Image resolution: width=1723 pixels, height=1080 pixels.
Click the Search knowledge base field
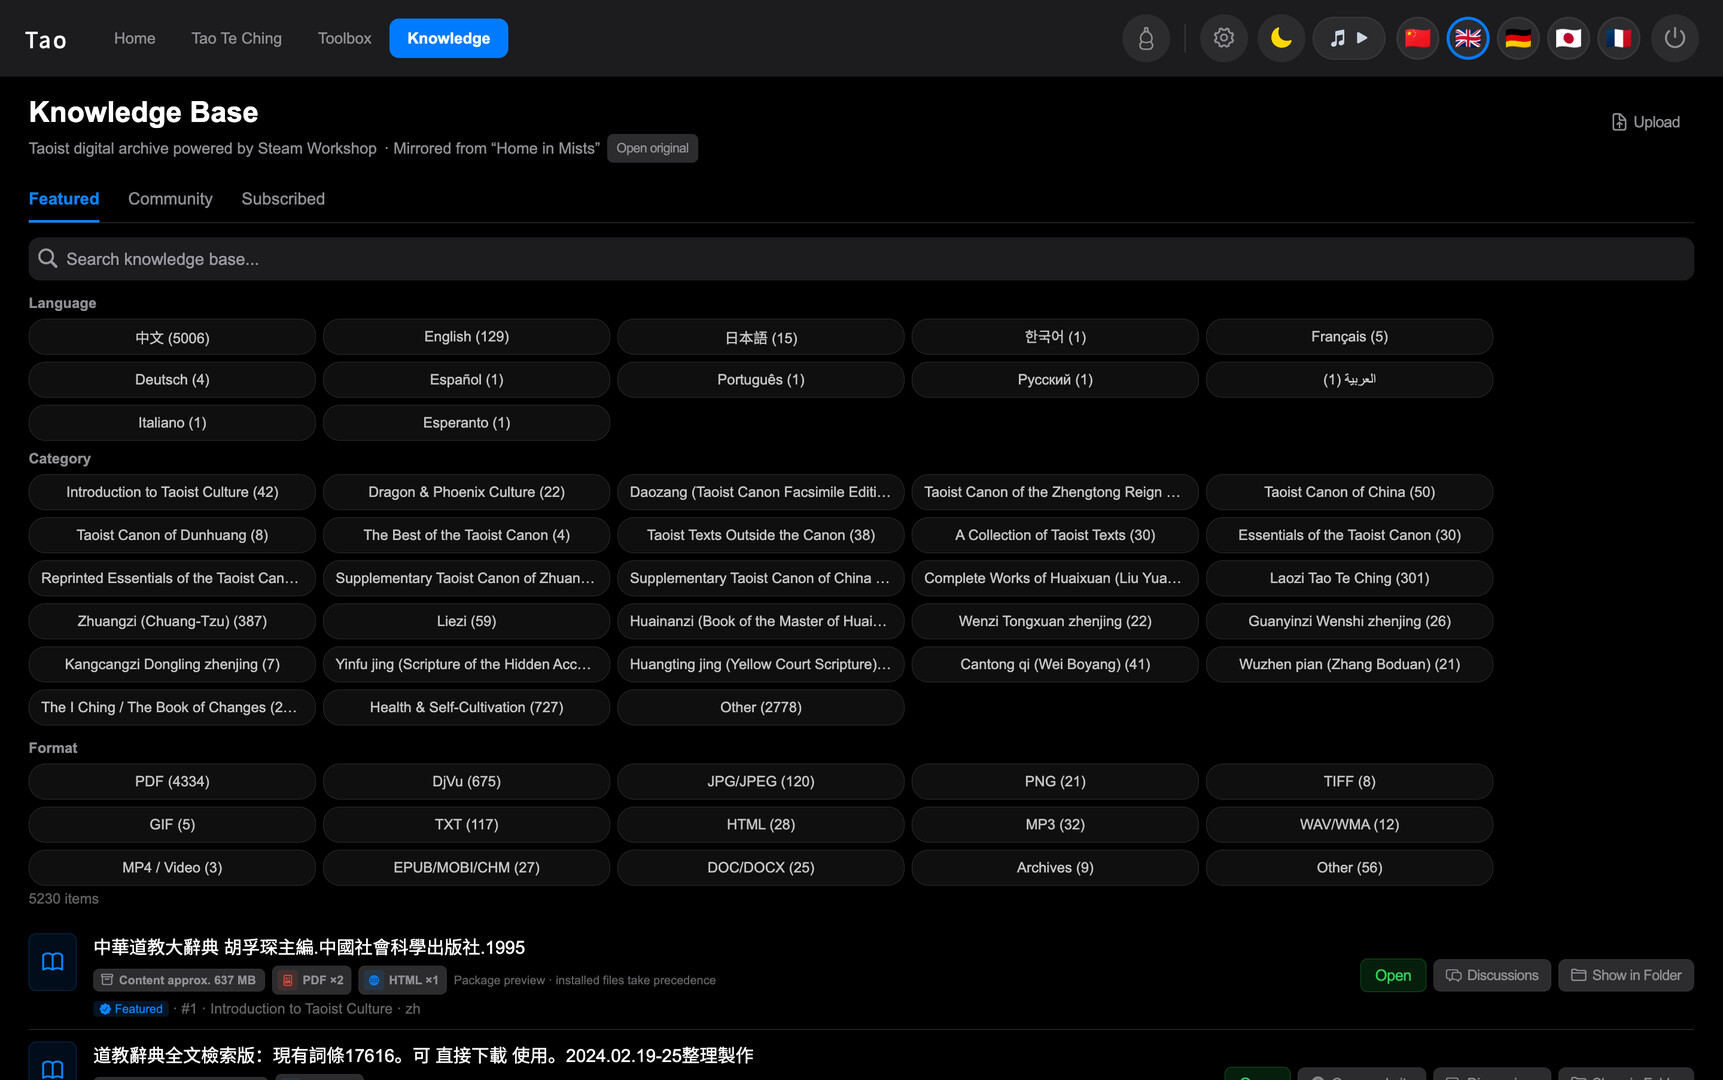(x=861, y=259)
